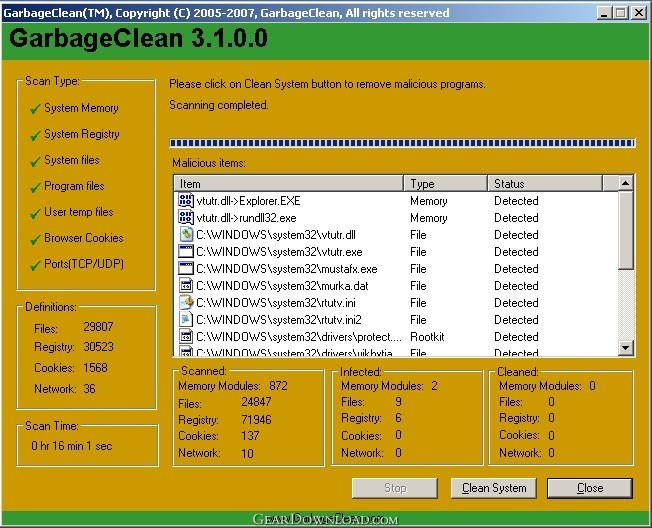Click the Close button
Screen dimensions: 652x528
pyautogui.click(x=590, y=488)
